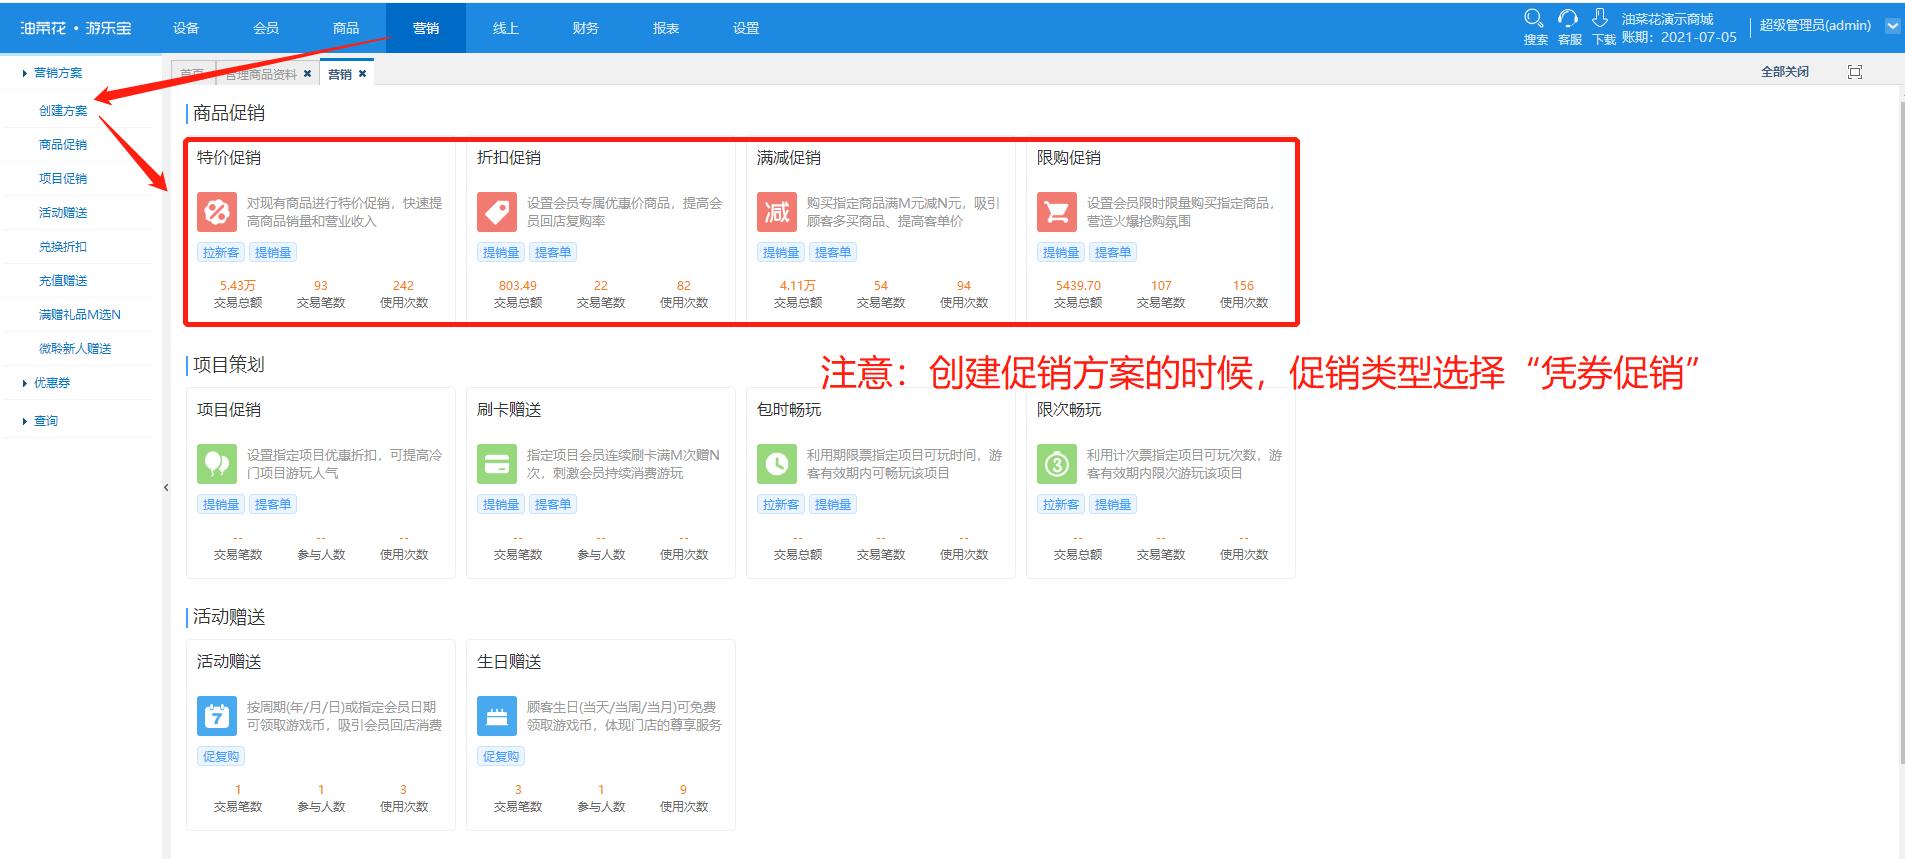Click the 满减促销 减 icon
This screenshot has width=1905, height=859.
coord(777,212)
